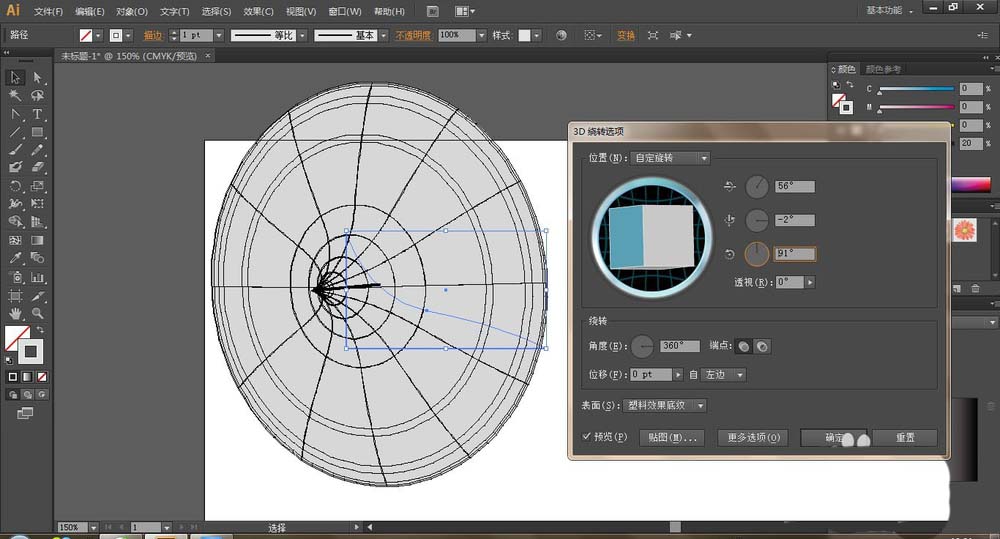This screenshot has width=1000, height=539.
Task: Select the Direct Selection tool
Action: 37,78
